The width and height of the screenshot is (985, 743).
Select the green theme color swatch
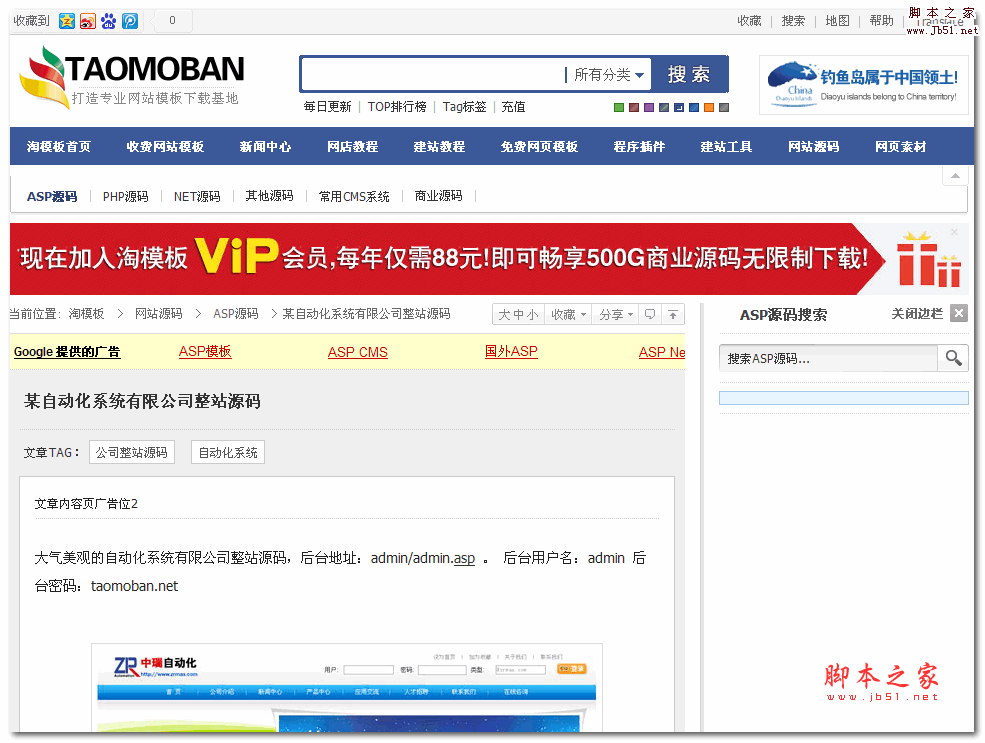tap(619, 107)
